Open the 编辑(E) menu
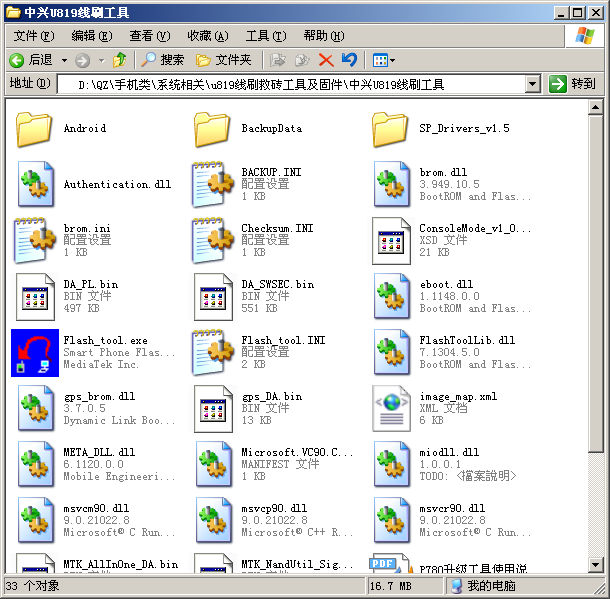Image resolution: width=610 pixels, height=599 pixels. point(92,36)
